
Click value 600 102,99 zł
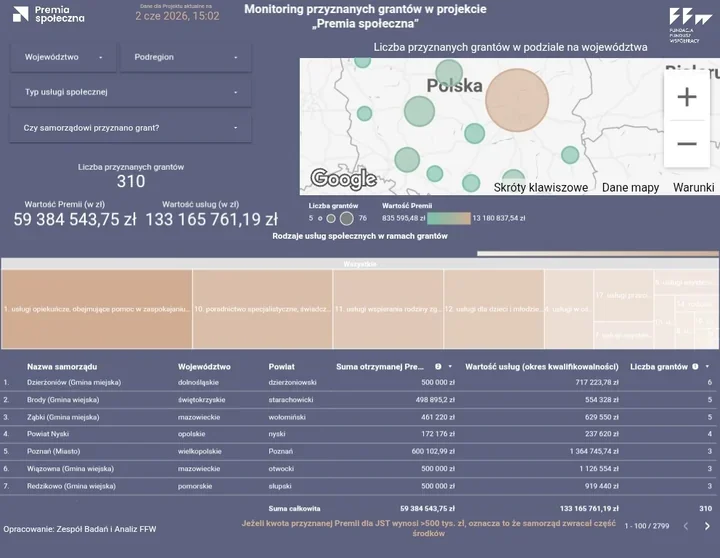433,451
